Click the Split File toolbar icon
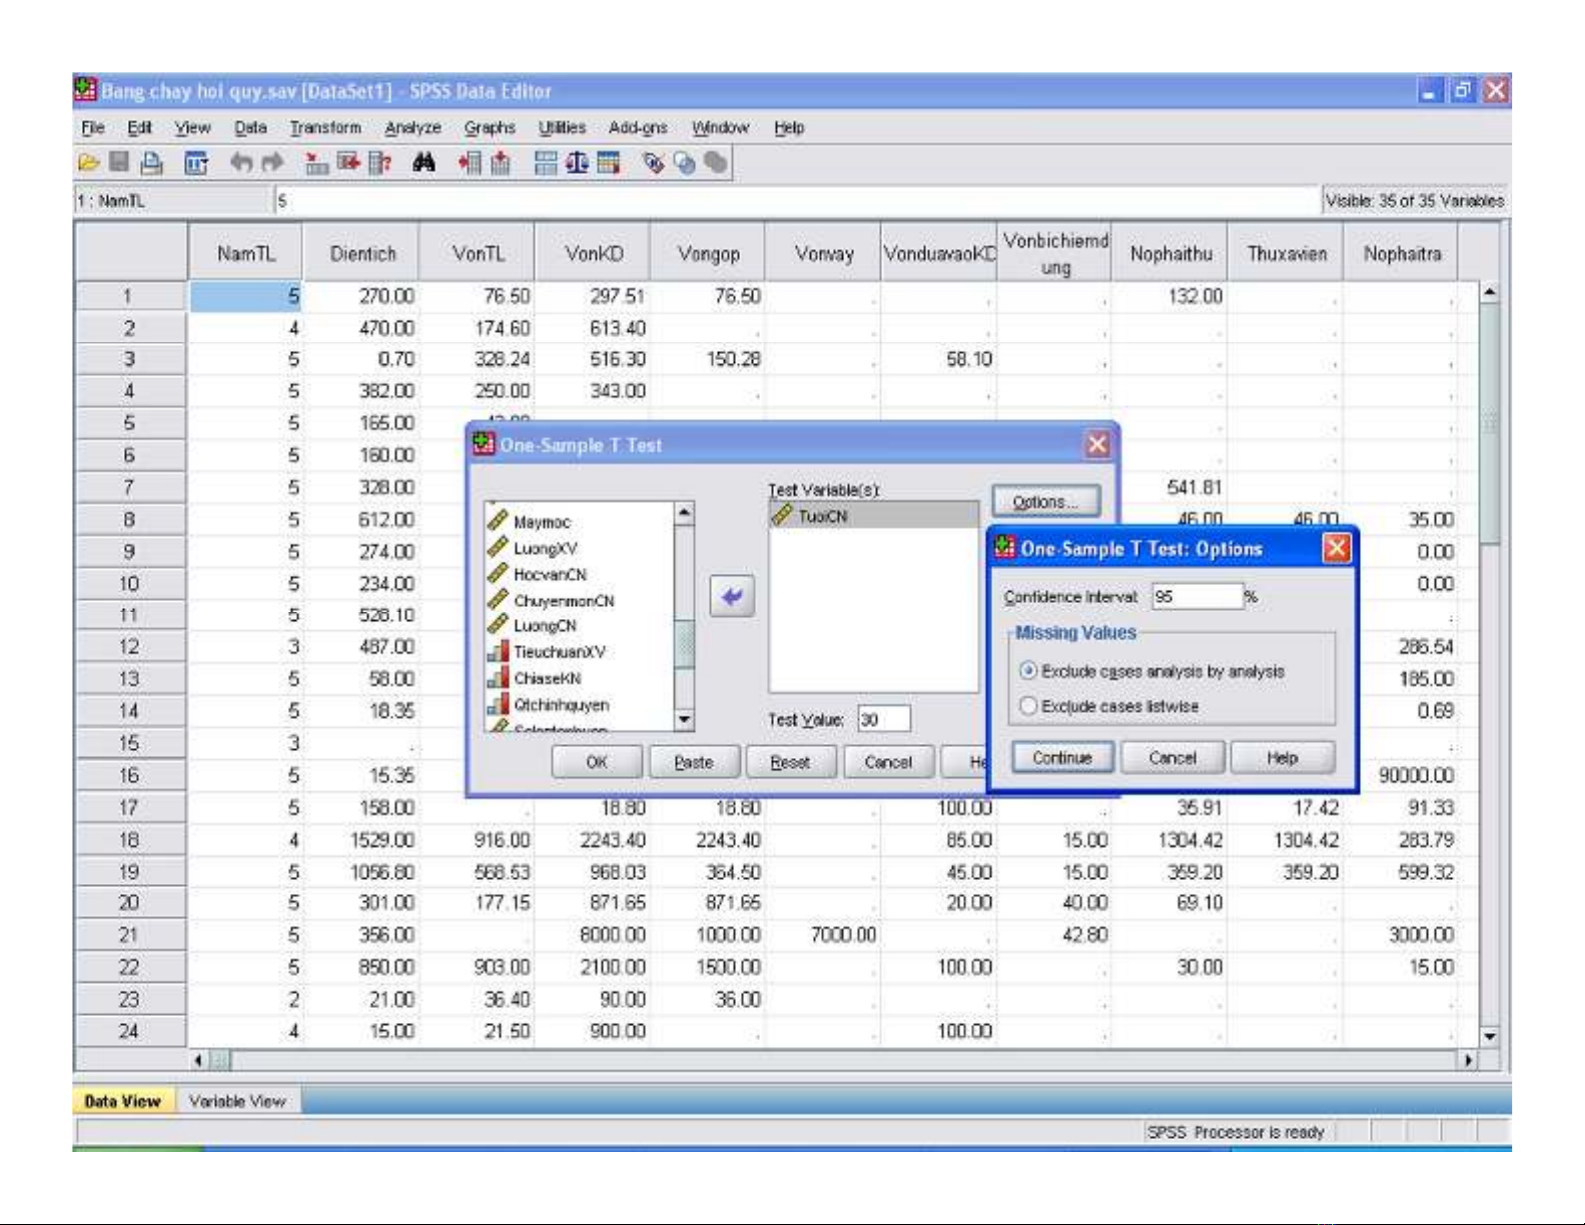1585x1225 pixels. 545,163
